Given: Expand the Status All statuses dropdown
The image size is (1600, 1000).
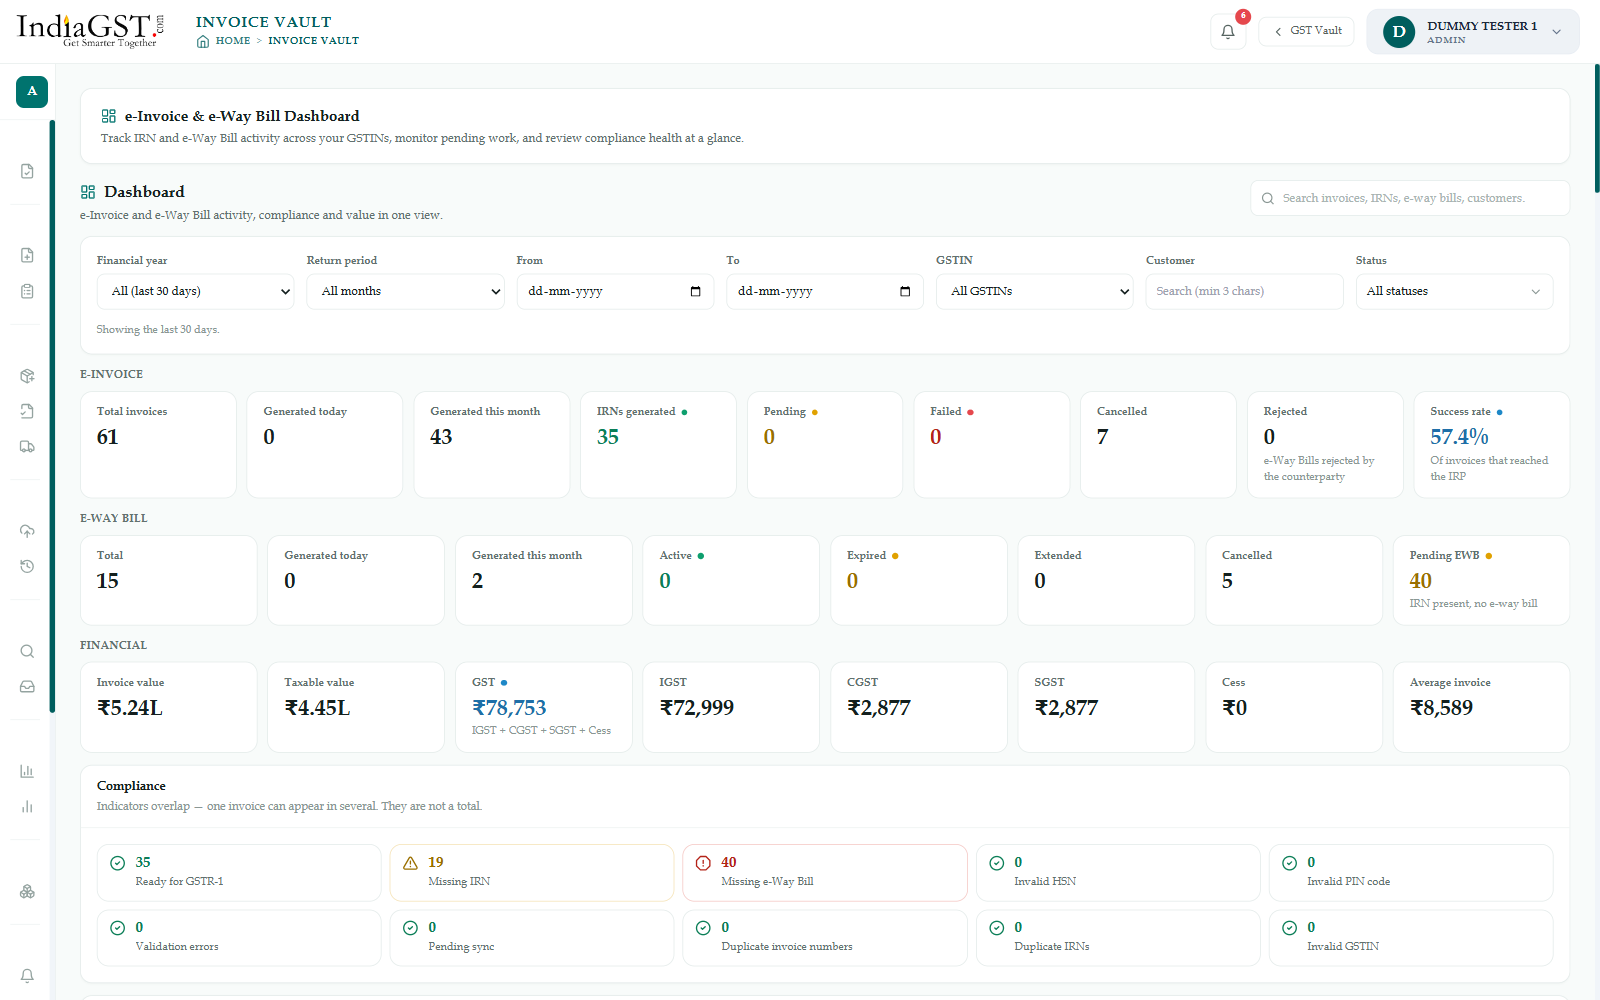Looking at the screenshot, I should tap(1454, 291).
